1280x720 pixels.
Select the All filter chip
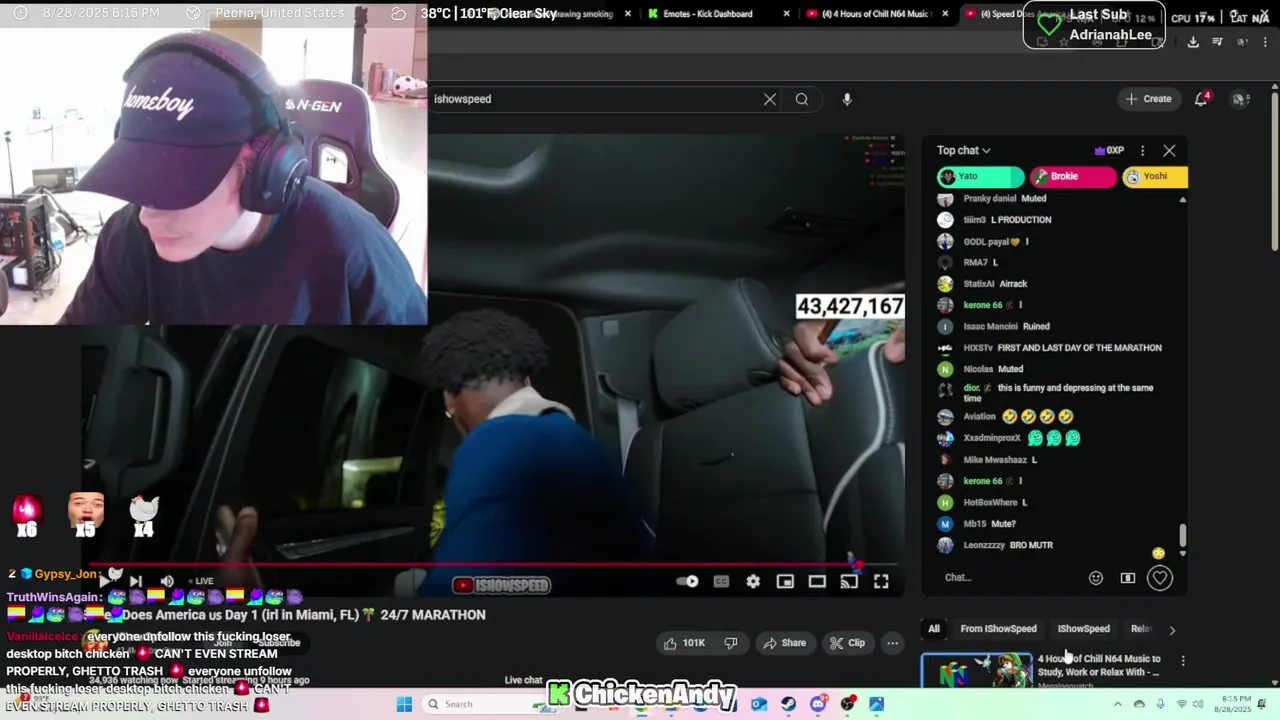tap(934, 629)
